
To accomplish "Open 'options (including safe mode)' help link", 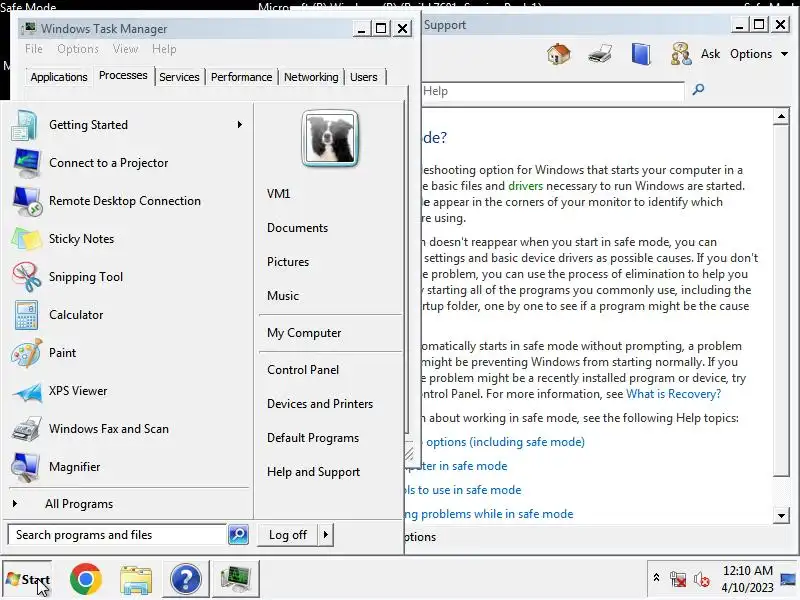I will point(505,442).
